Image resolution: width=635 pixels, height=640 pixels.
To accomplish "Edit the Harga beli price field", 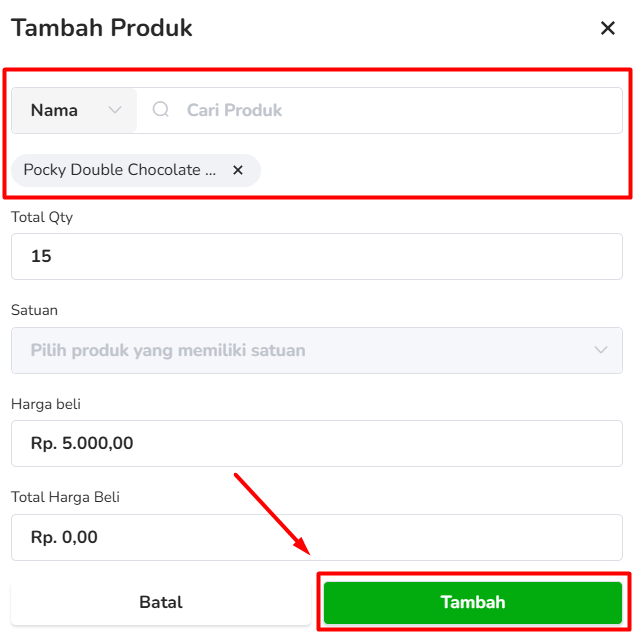I will (316, 443).
